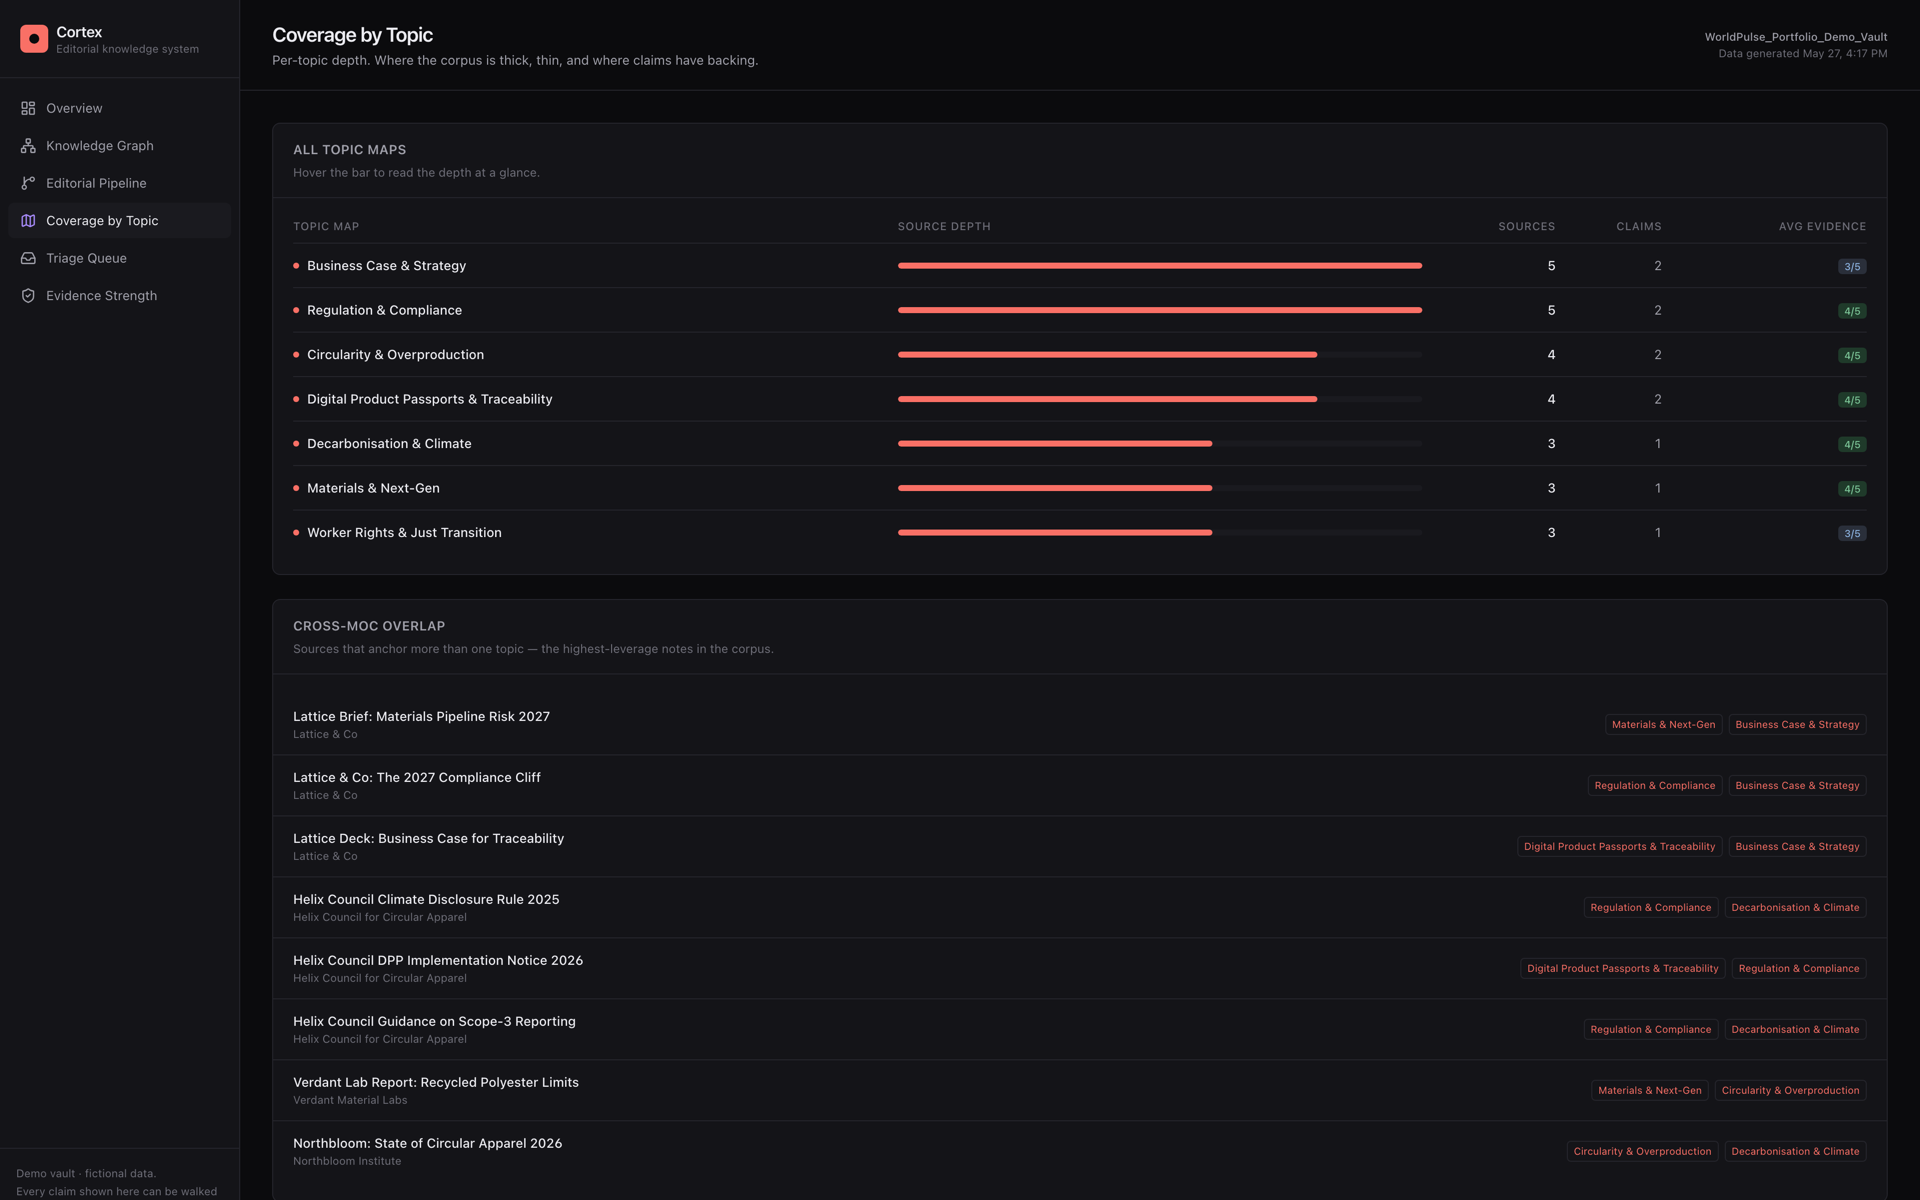Open Helix Council Climate Disclosure Rule 2025

click(426, 900)
